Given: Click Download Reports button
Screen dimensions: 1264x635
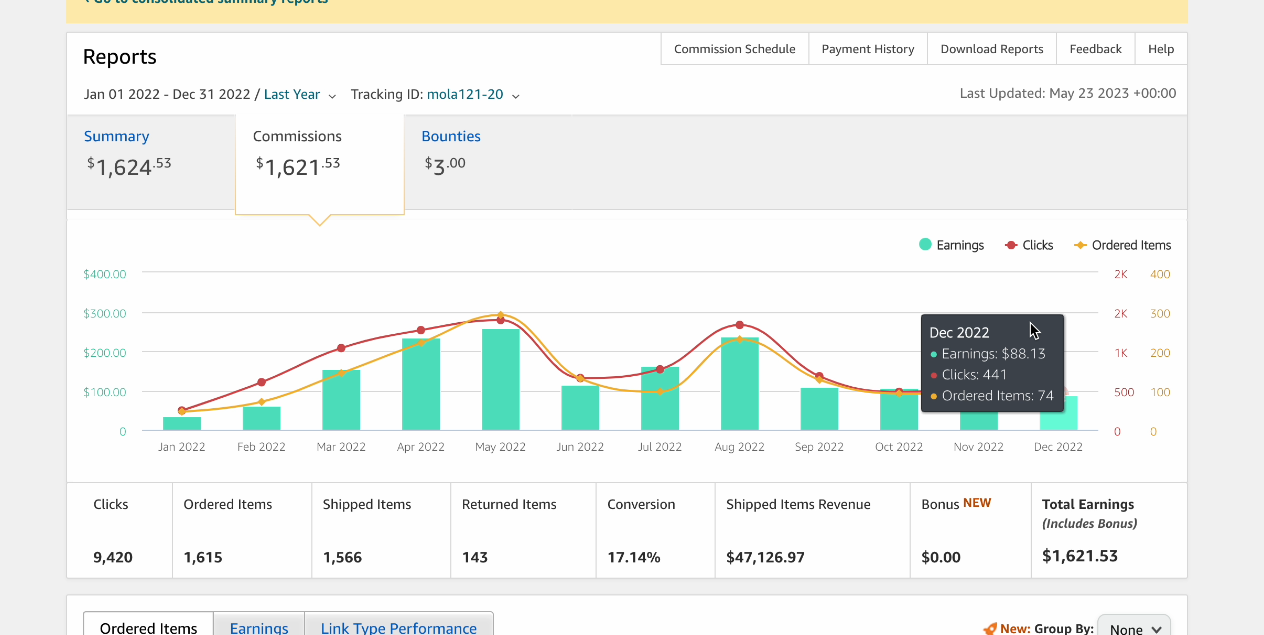Looking at the screenshot, I should coord(992,49).
